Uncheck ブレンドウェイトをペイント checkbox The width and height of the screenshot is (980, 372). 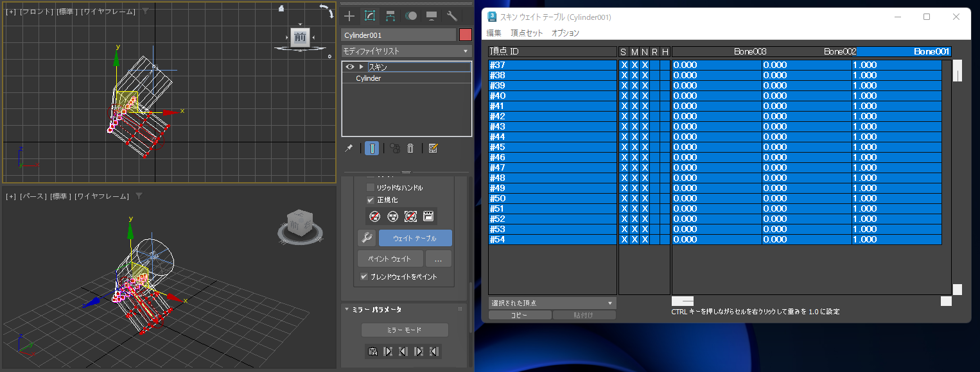pos(364,276)
